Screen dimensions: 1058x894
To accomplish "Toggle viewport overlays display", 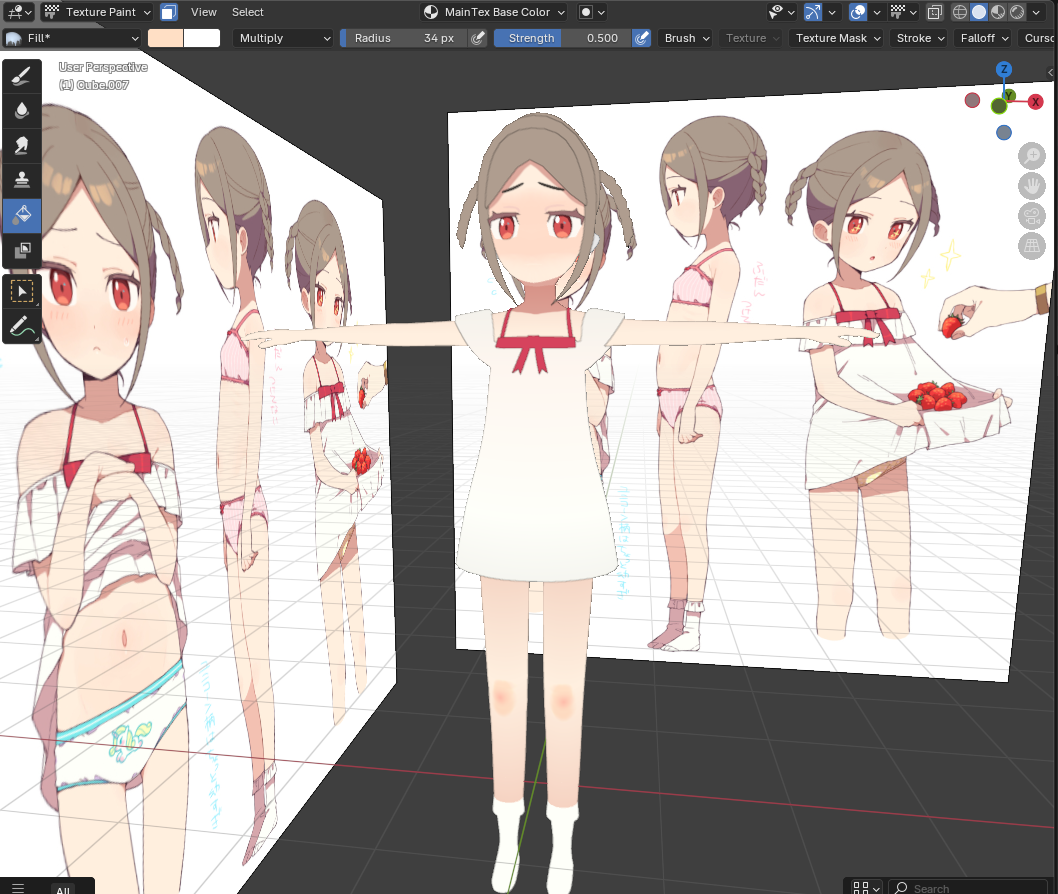I will coord(858,12).
